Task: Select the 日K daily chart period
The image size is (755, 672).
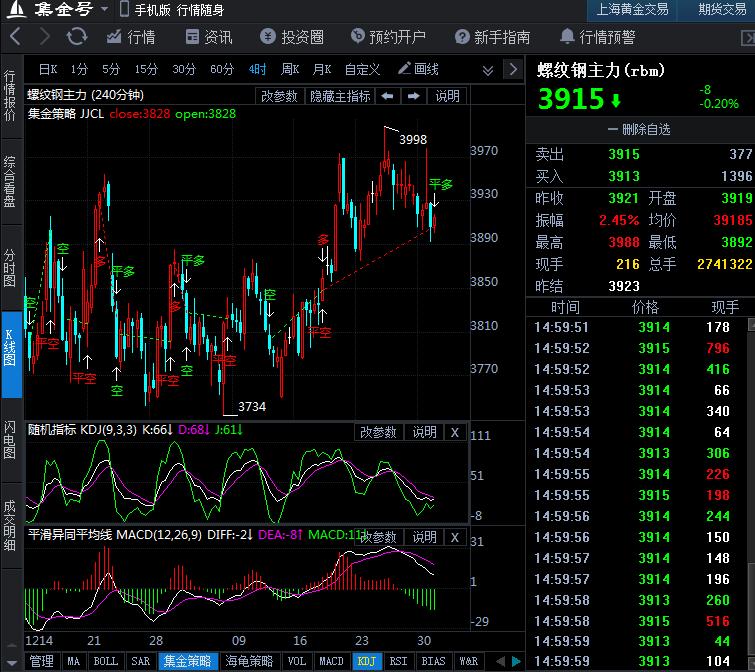Action: pyautogui.click(x=48, y=69)
